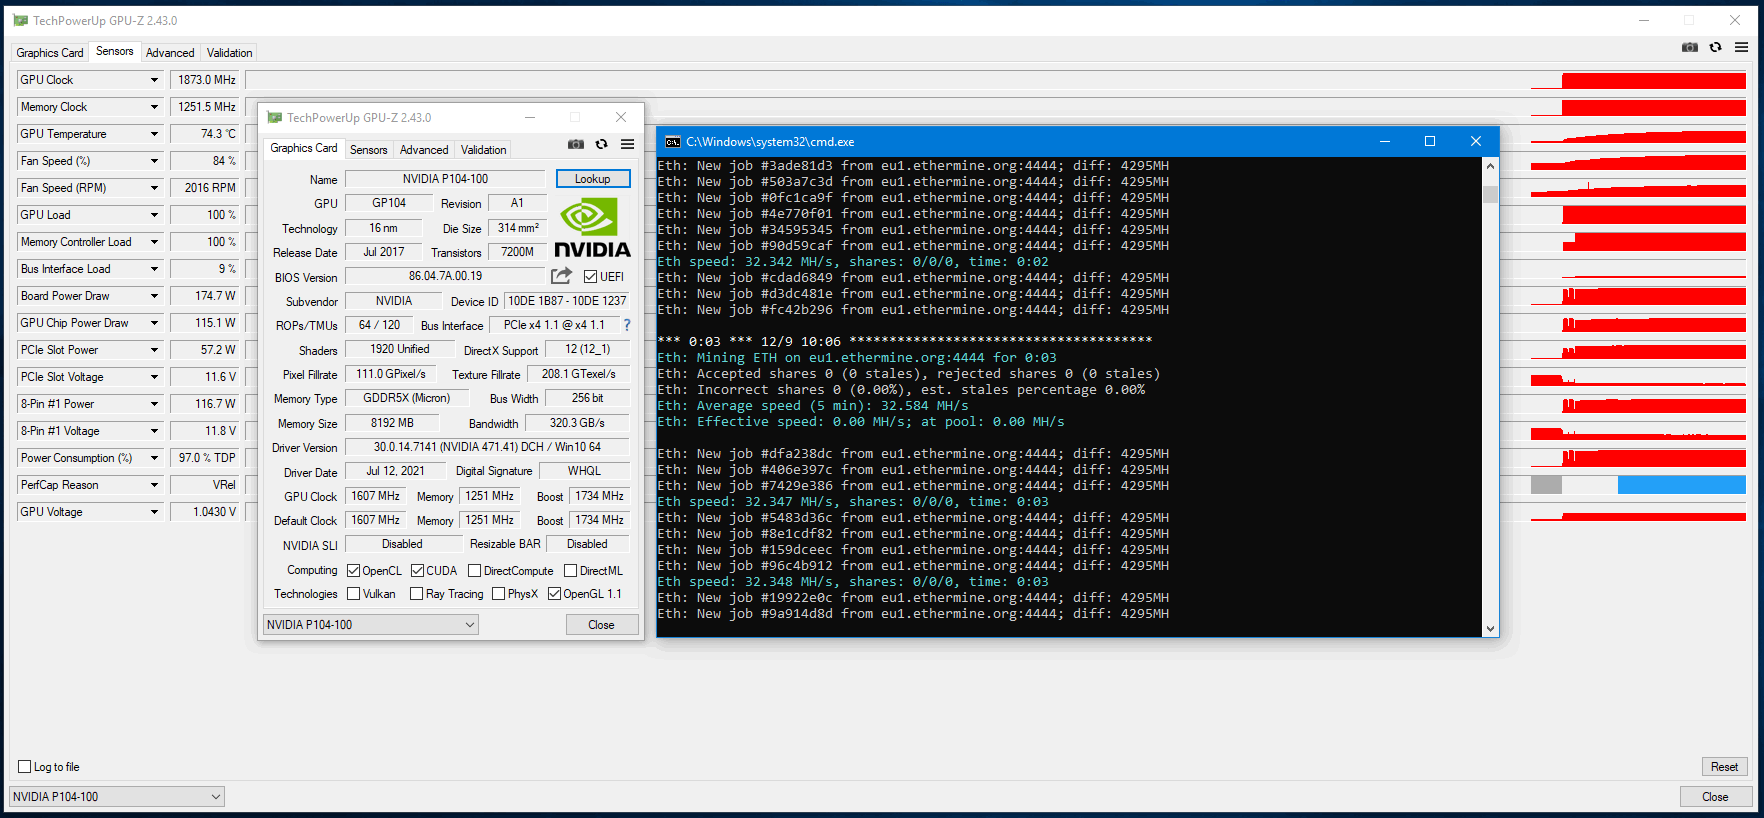Viewport: 1764px width, 818px height.
Task: Click the Driver Version field
Action: coord(487,447)
